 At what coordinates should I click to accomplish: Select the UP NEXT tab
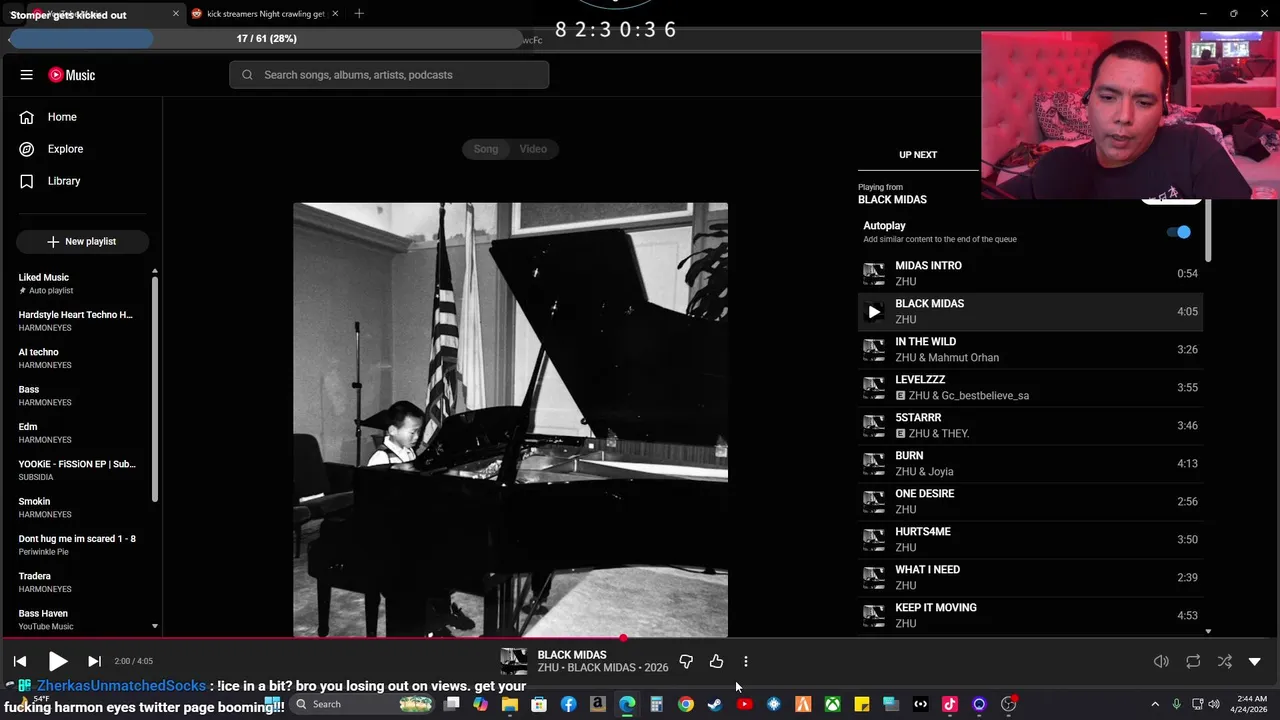coord(918,155)
